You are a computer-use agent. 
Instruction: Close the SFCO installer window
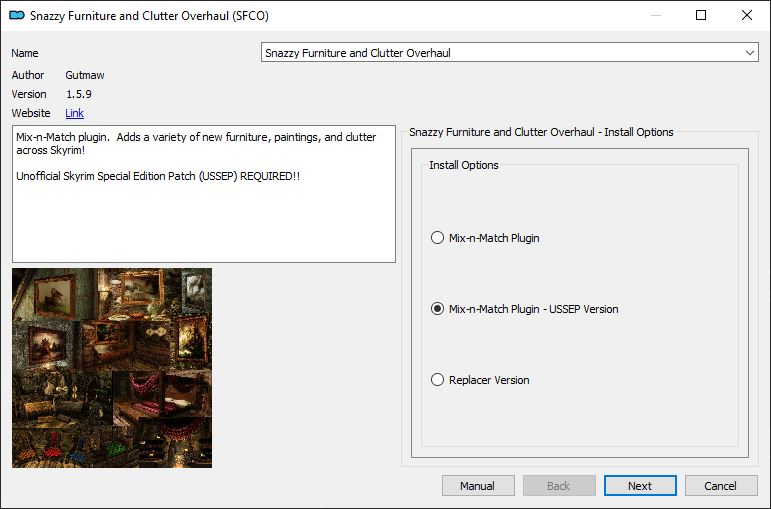[746, 15]
